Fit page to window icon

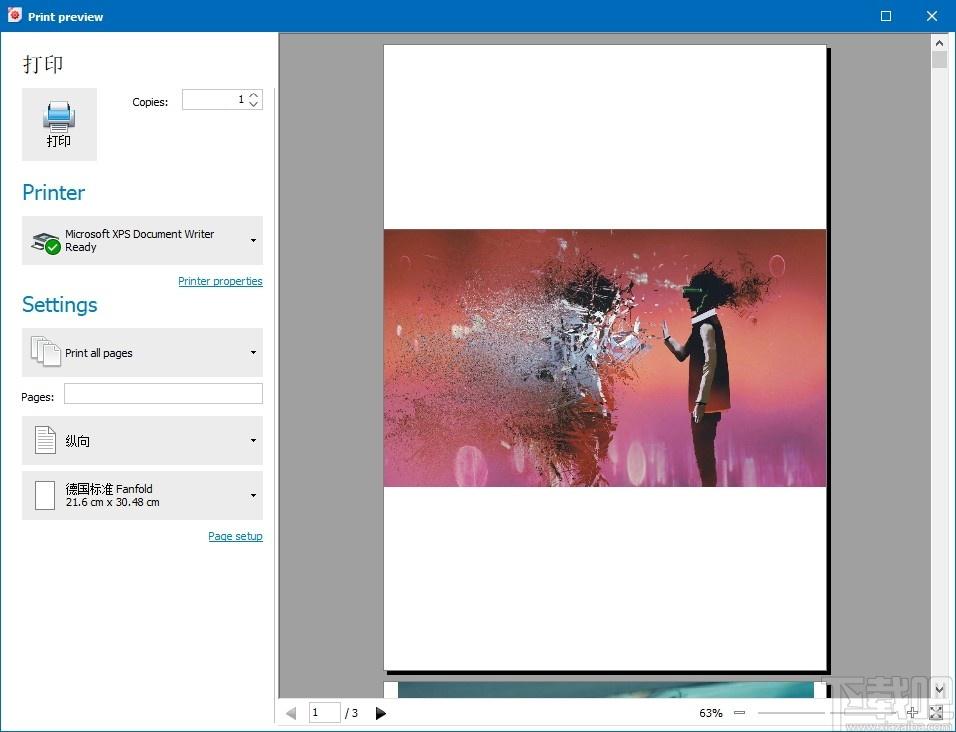(936, 712)
